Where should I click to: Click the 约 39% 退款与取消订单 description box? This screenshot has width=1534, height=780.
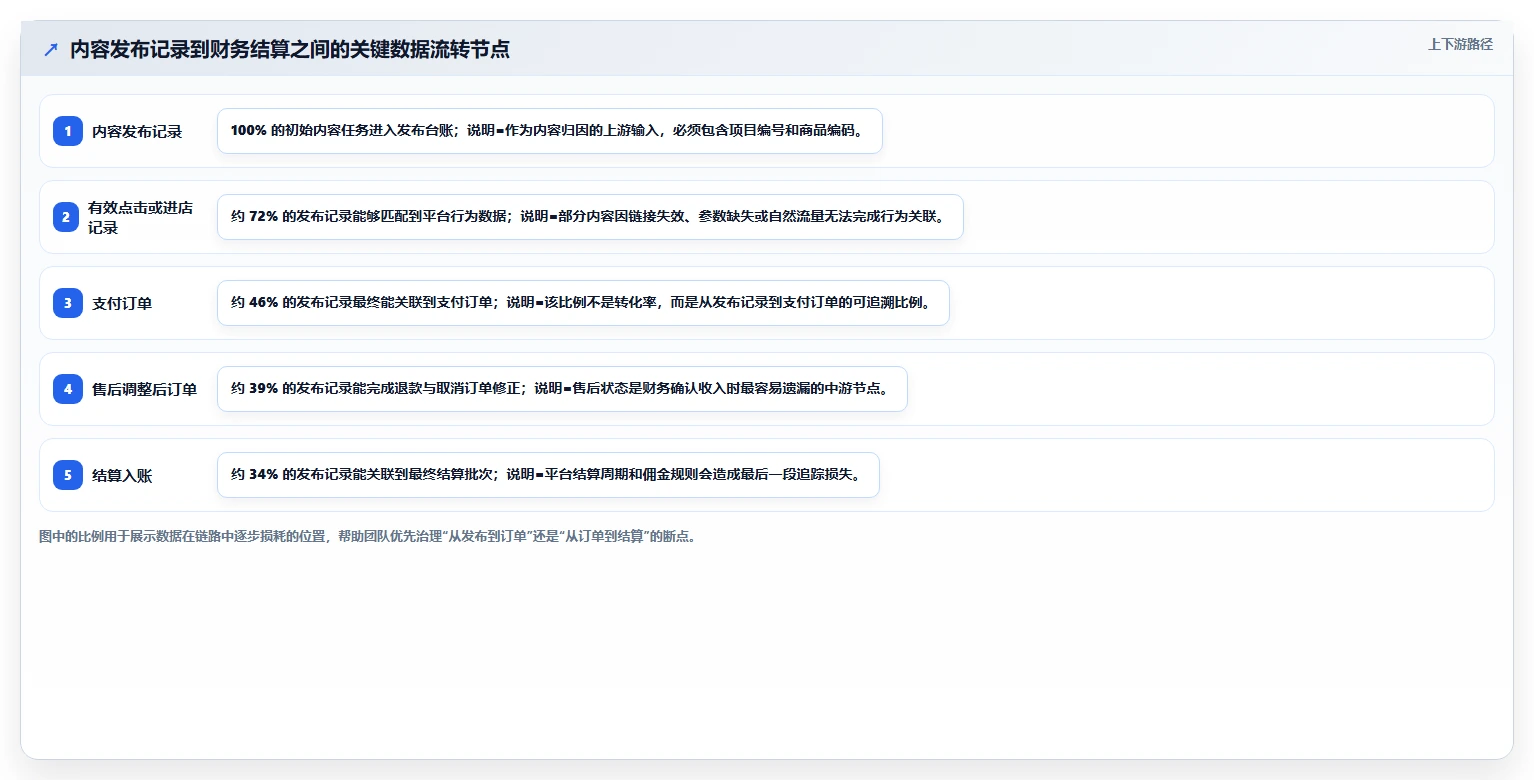tap(562, 389)
